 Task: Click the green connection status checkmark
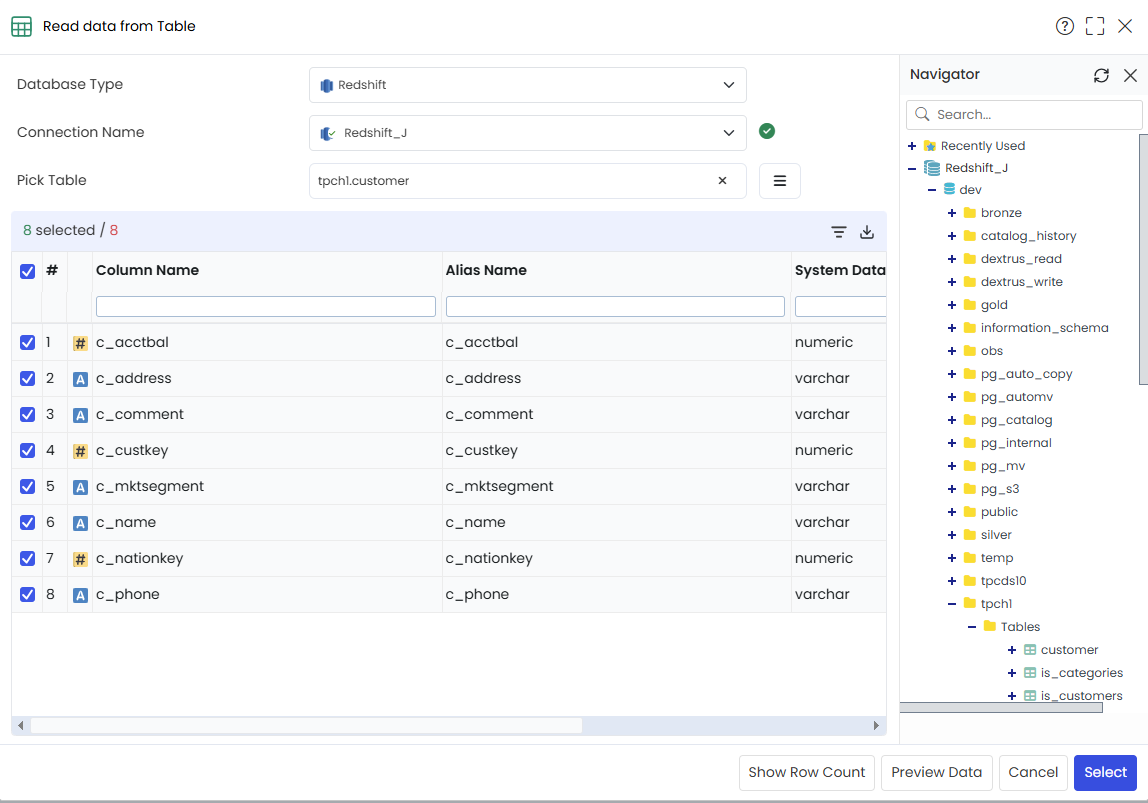[767, 131]
